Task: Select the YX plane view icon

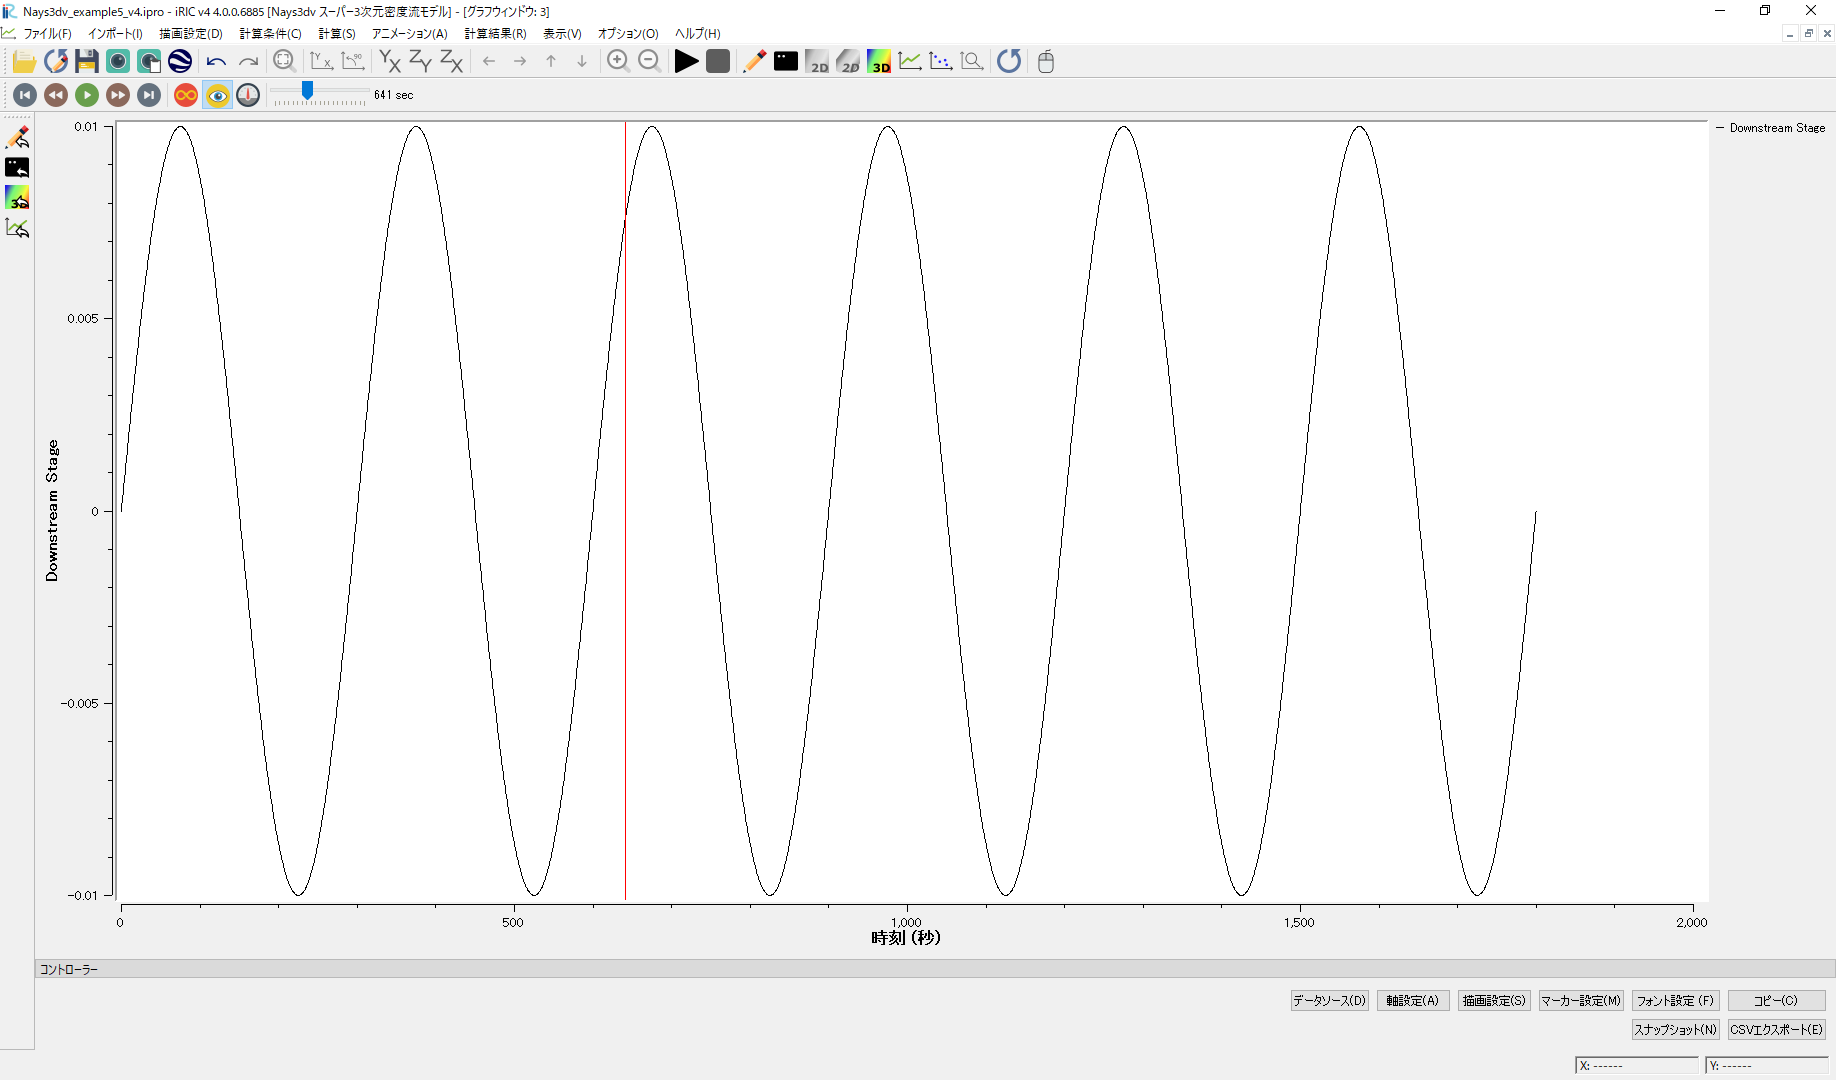Action: [390, 62]
